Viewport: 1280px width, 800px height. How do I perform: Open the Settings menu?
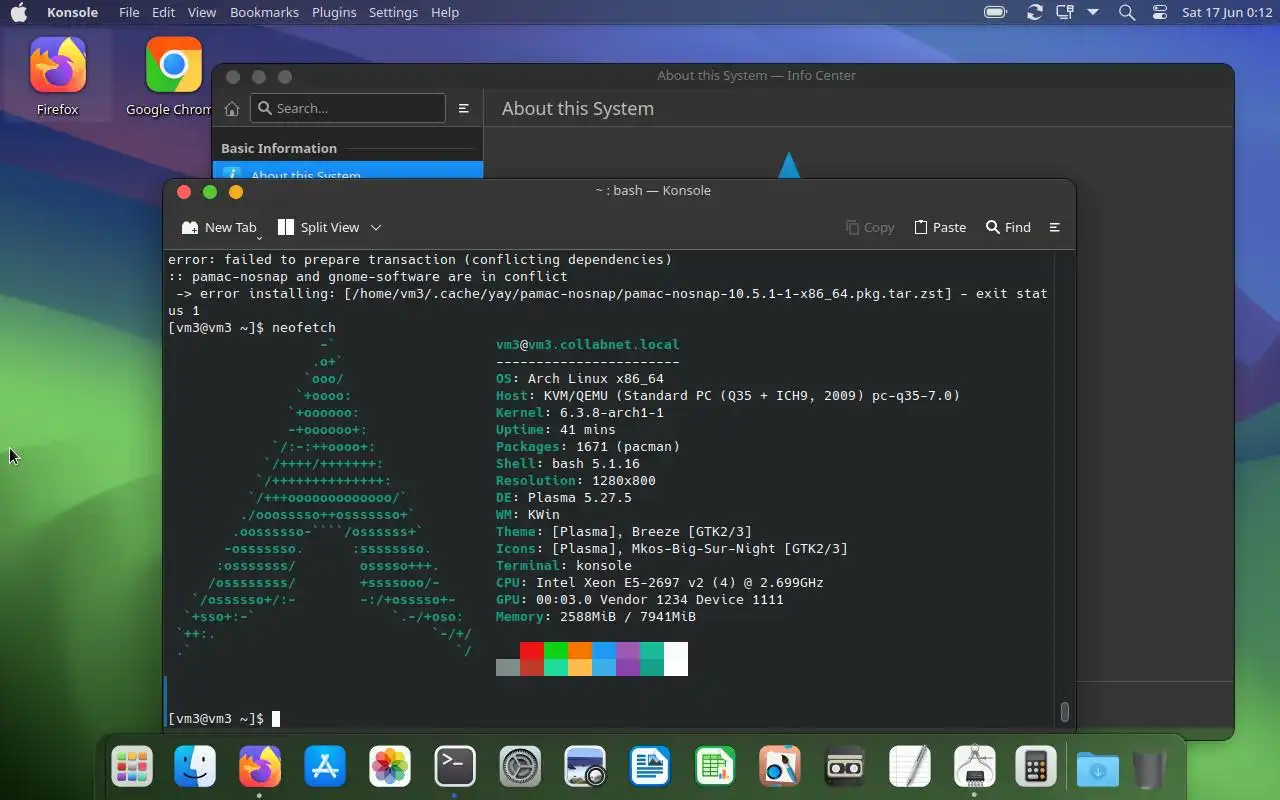pos(393,12)
